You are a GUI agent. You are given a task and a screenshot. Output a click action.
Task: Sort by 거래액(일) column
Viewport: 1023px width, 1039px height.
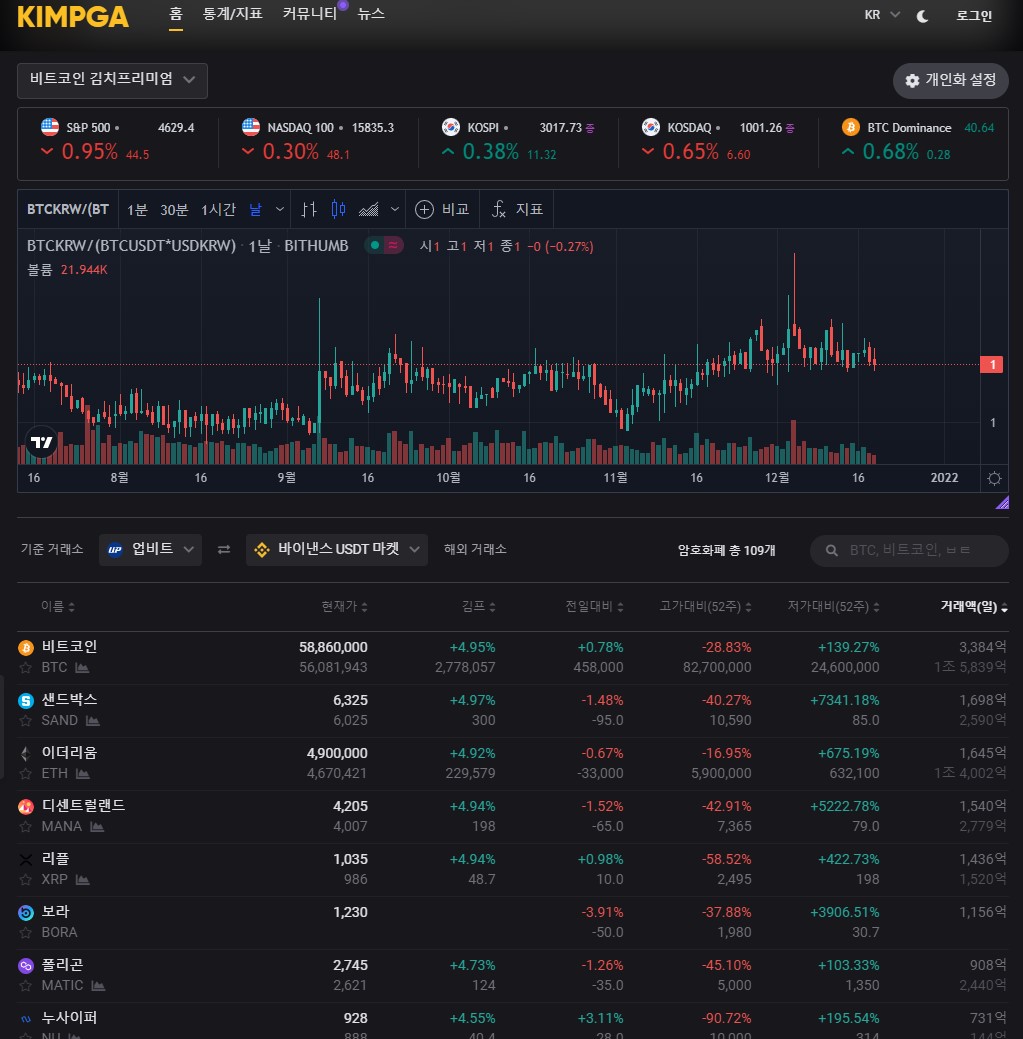(x=974, y=606)
